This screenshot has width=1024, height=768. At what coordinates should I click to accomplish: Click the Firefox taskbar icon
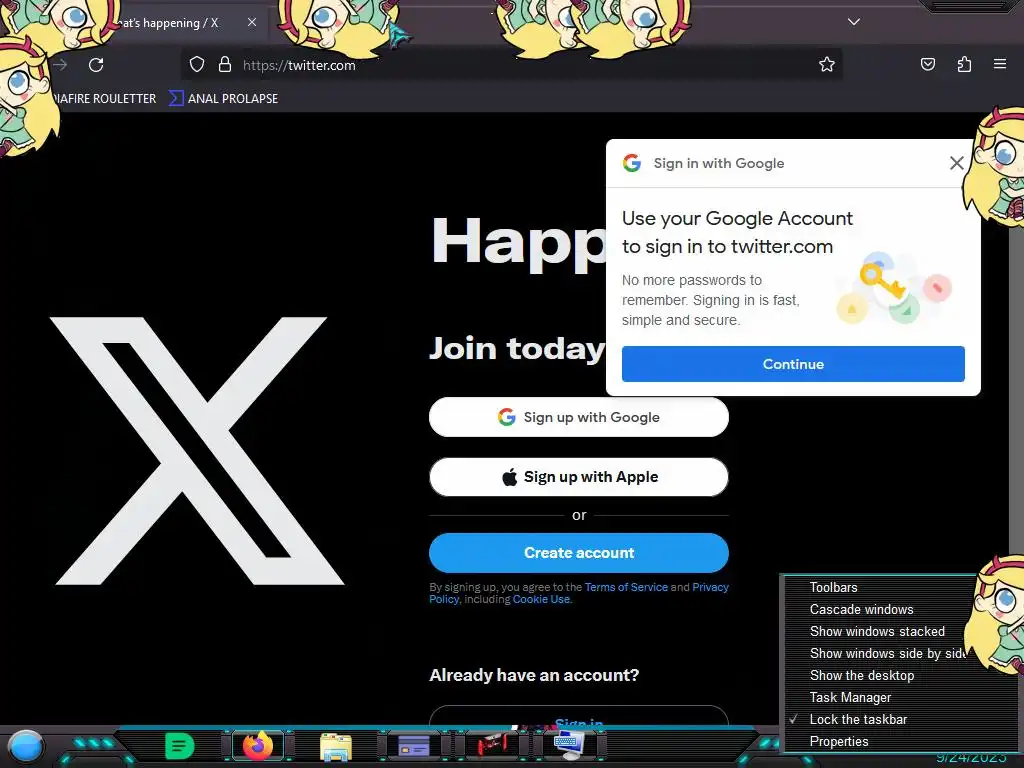(x=258, y=745)
